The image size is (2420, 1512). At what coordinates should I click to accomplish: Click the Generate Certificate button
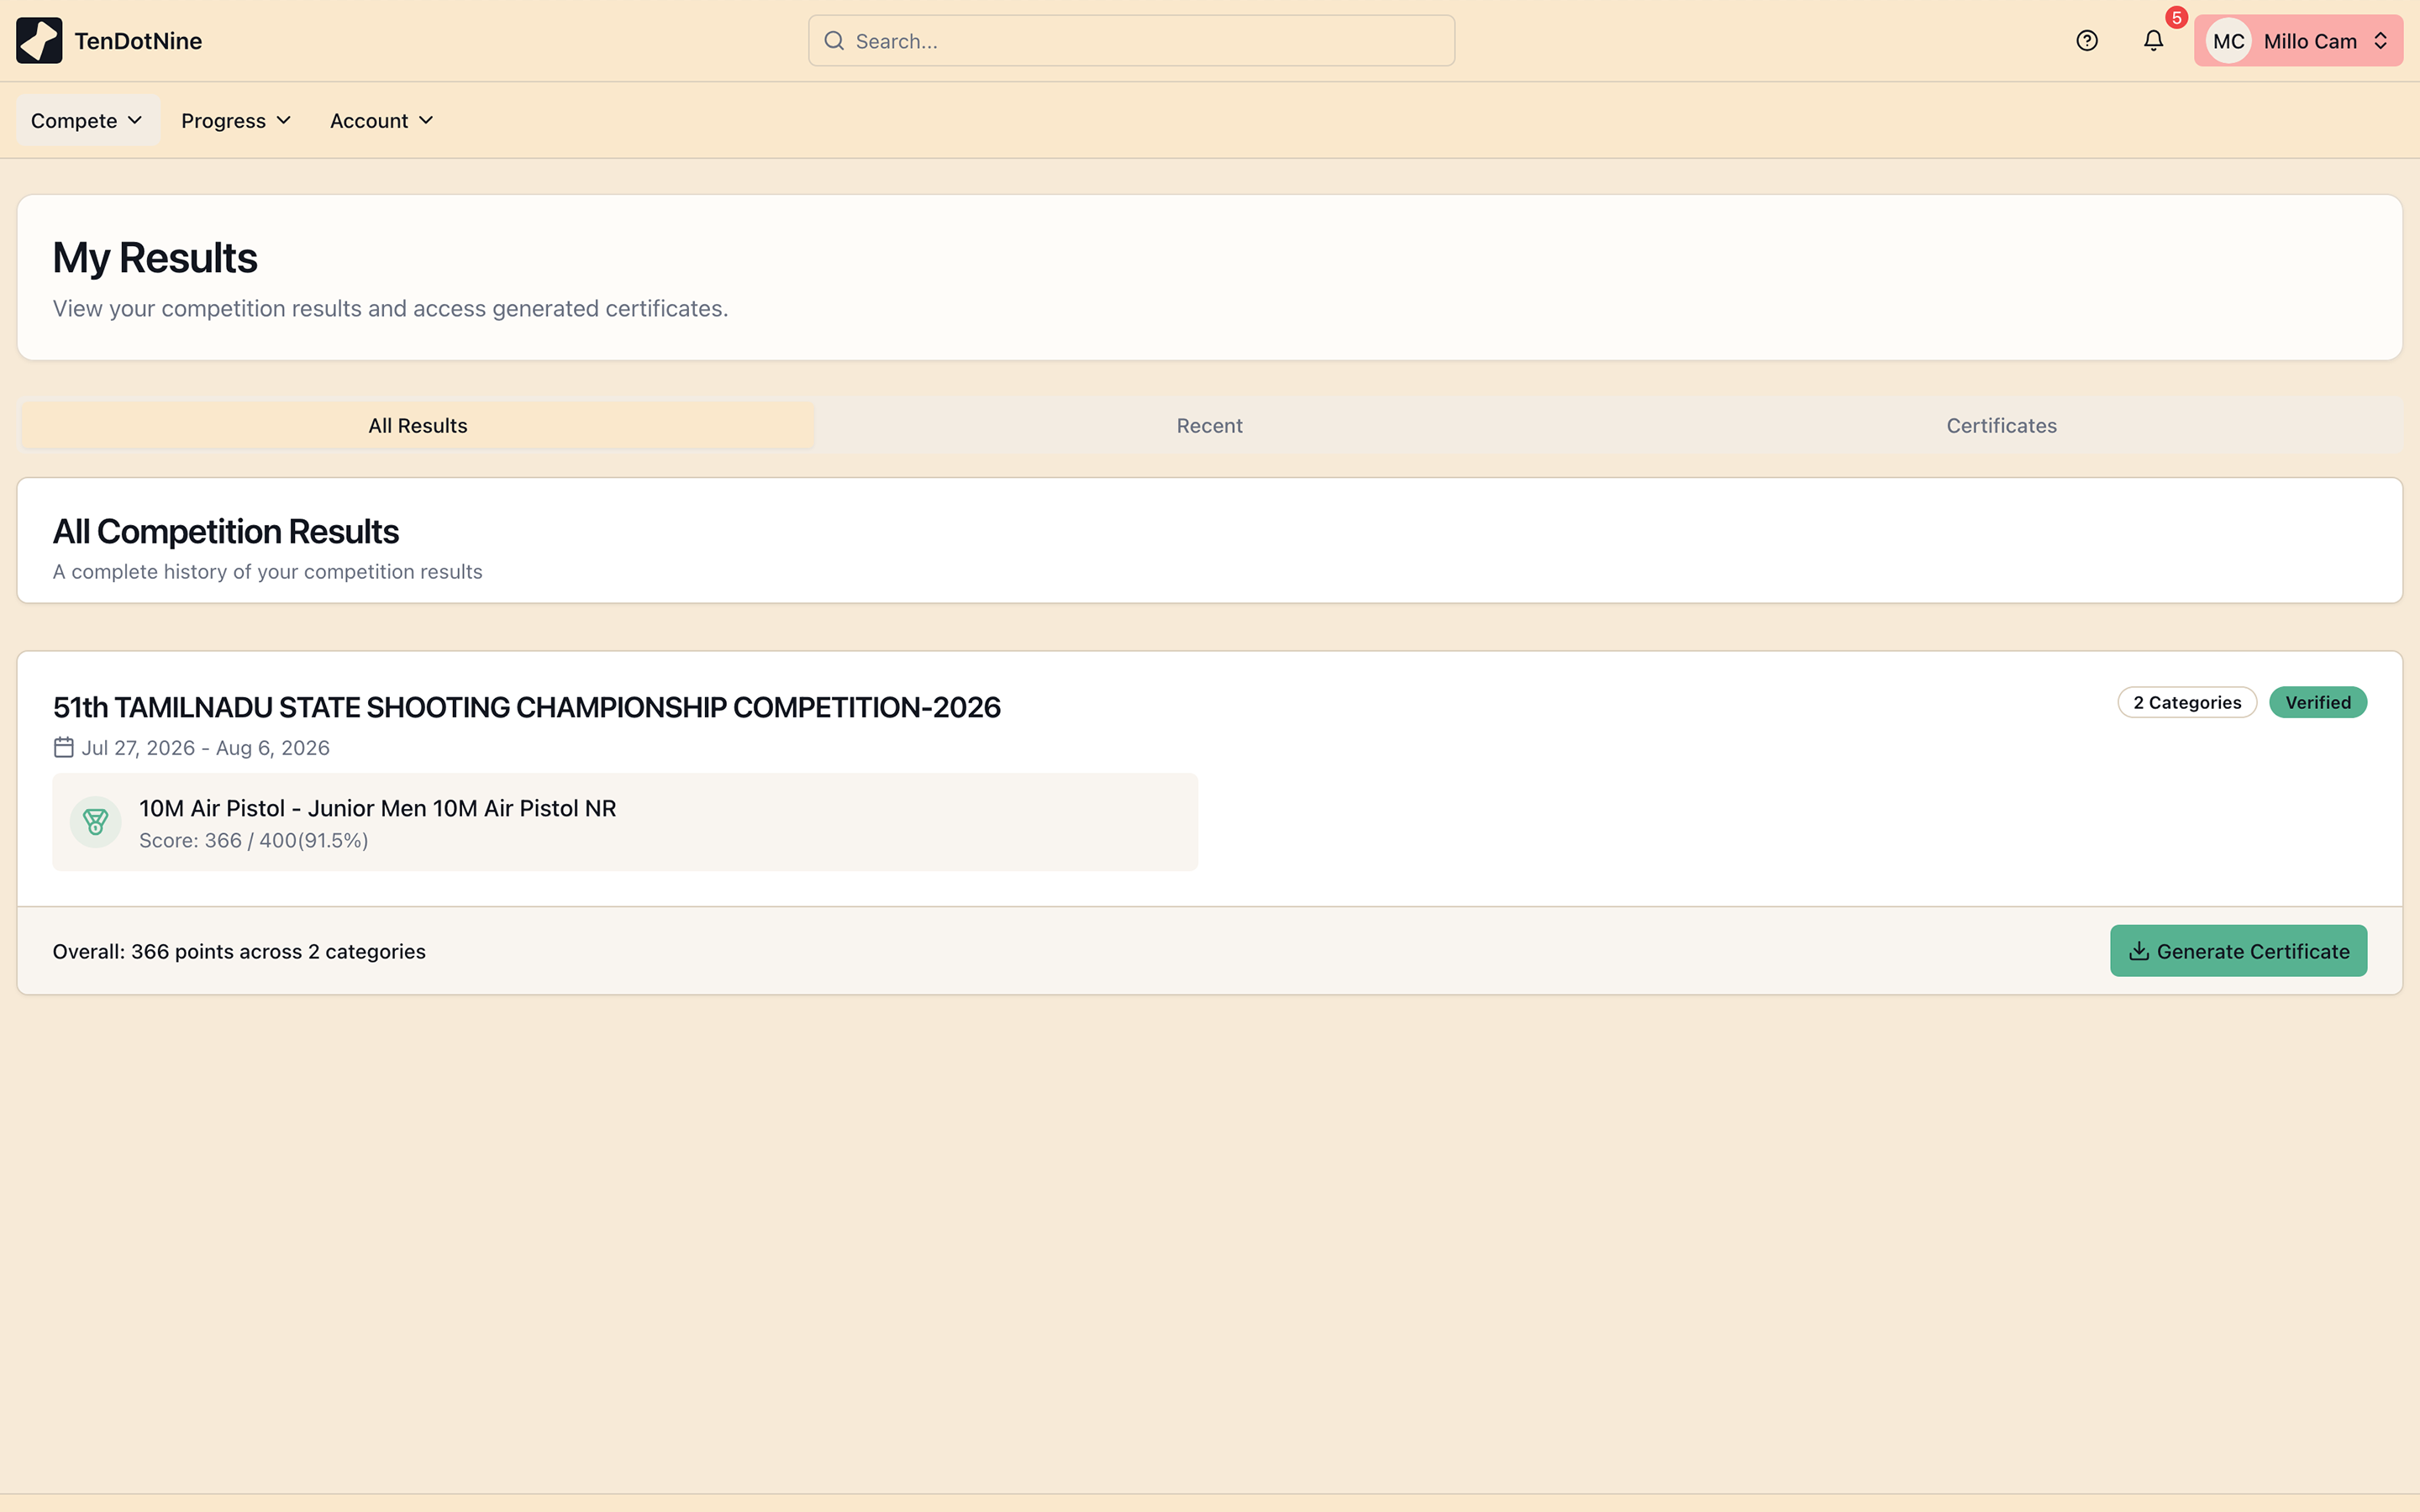[2238, 951]
